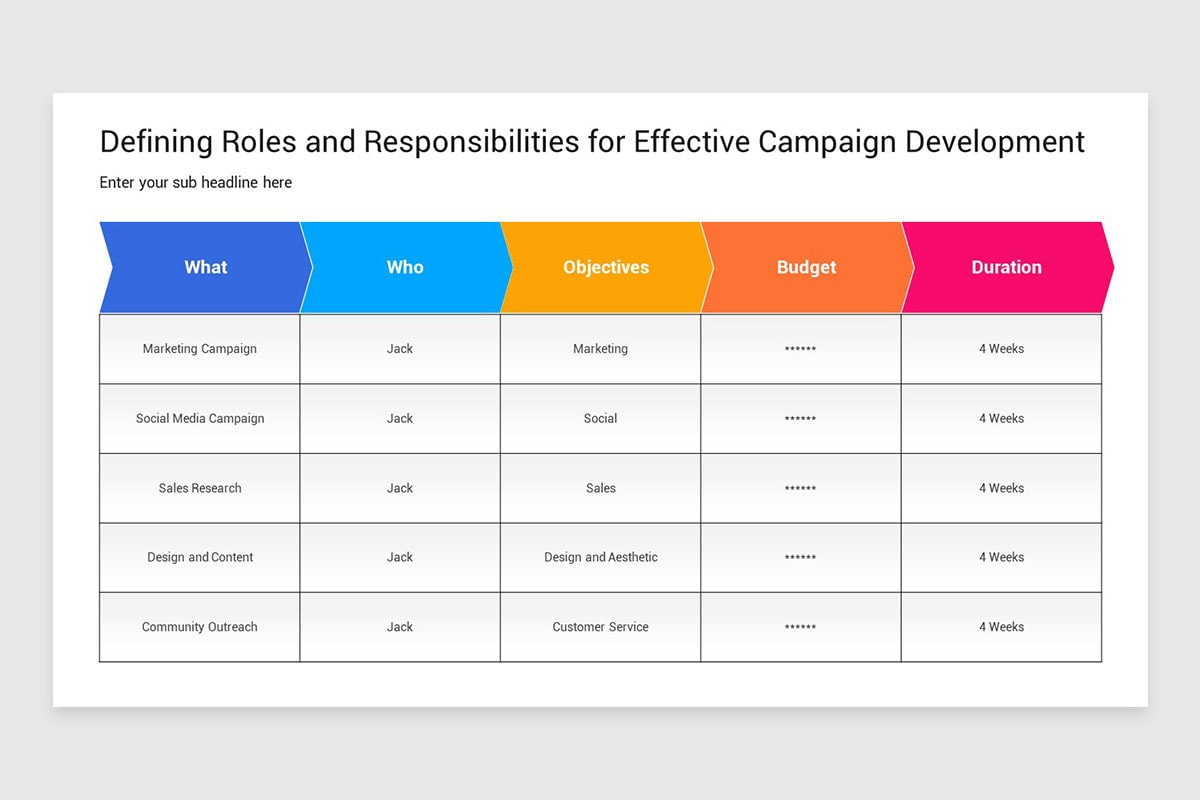Screen dimensions: 1200x800
Task: Click 'Jack' in the Community Outreach row
Action: (x=400, y=627)
